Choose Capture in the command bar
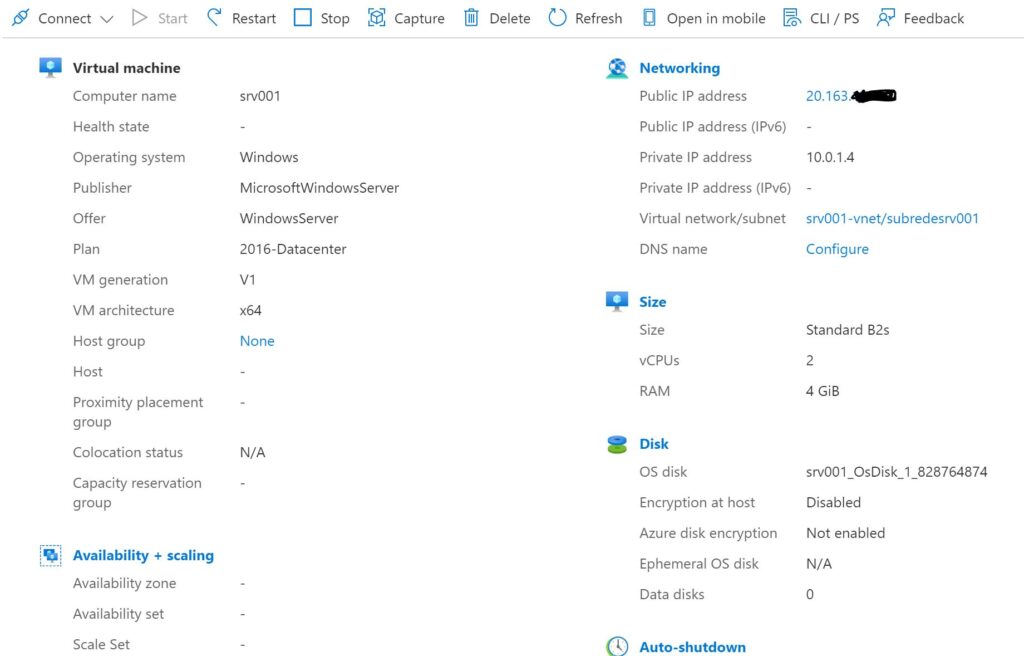This screenshot has width=1024, height=656. point(419,18)
